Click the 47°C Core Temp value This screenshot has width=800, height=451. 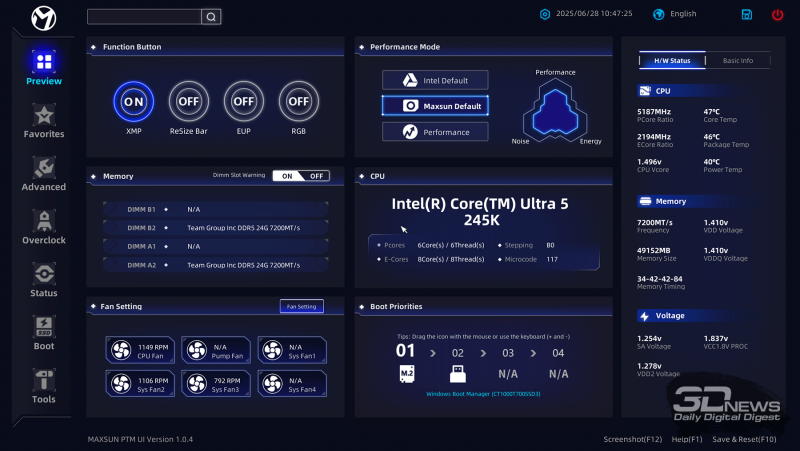click(711, 112)
